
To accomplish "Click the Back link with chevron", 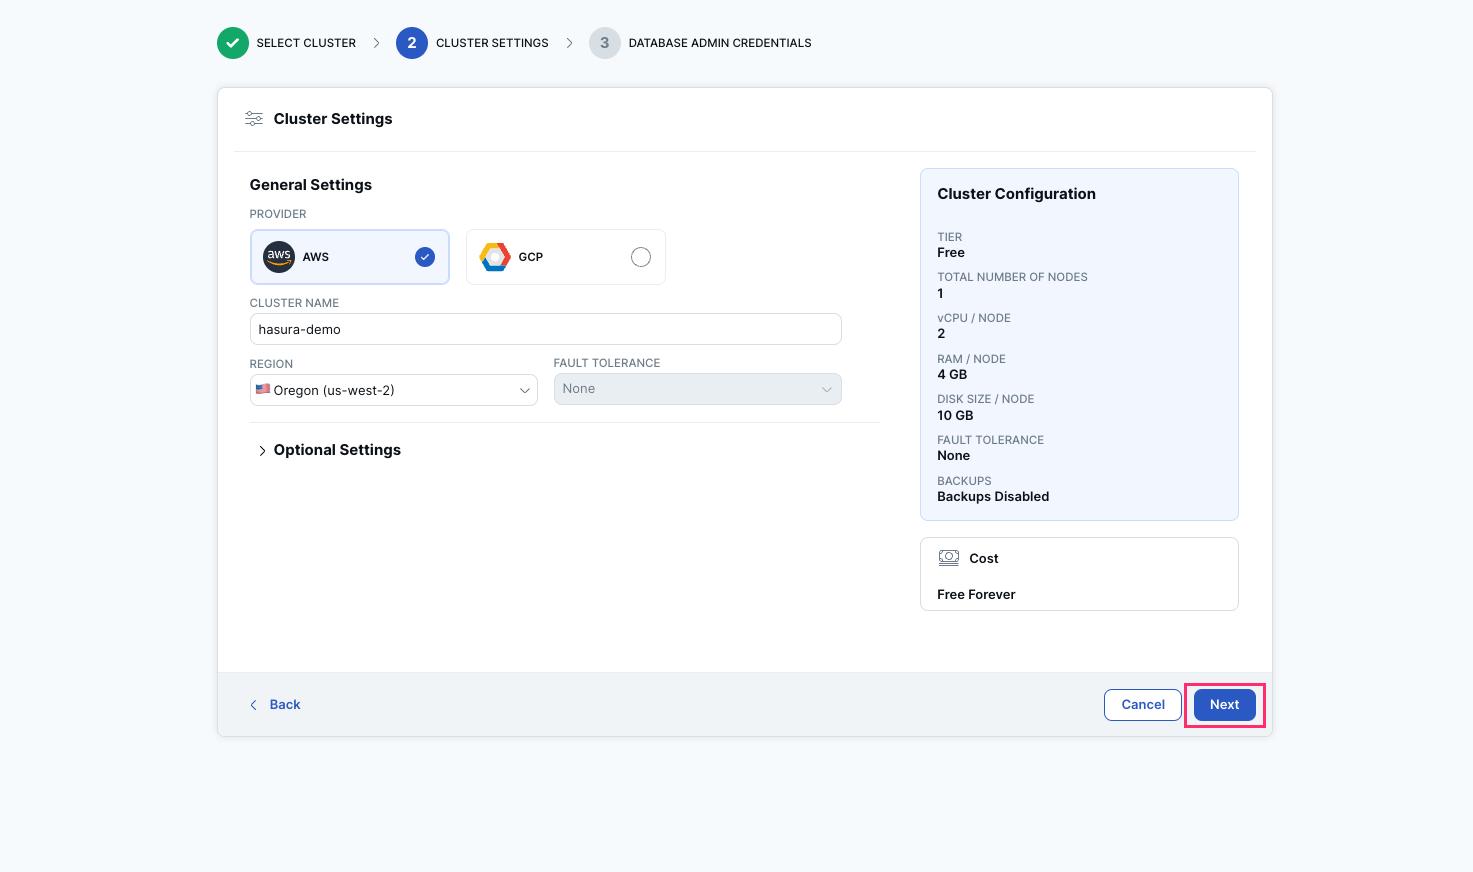I will tap(275, 704).
